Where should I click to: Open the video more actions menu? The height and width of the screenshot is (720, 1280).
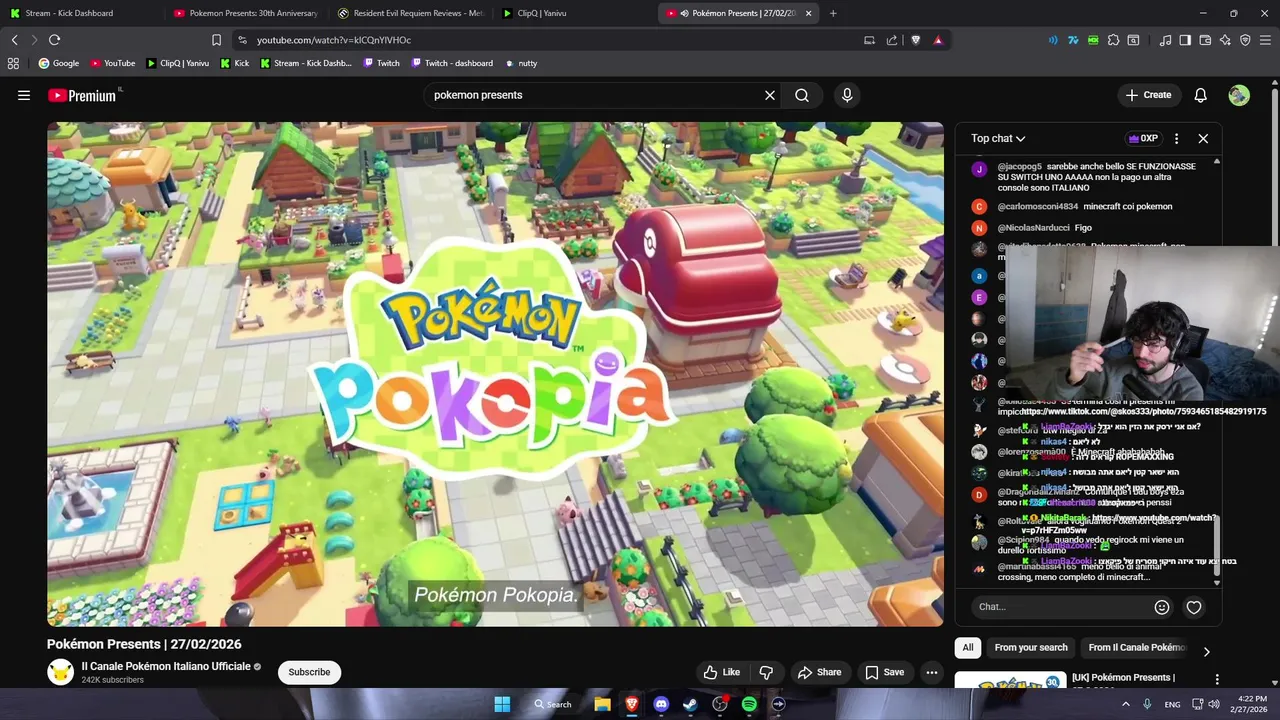tap(932, 672)
